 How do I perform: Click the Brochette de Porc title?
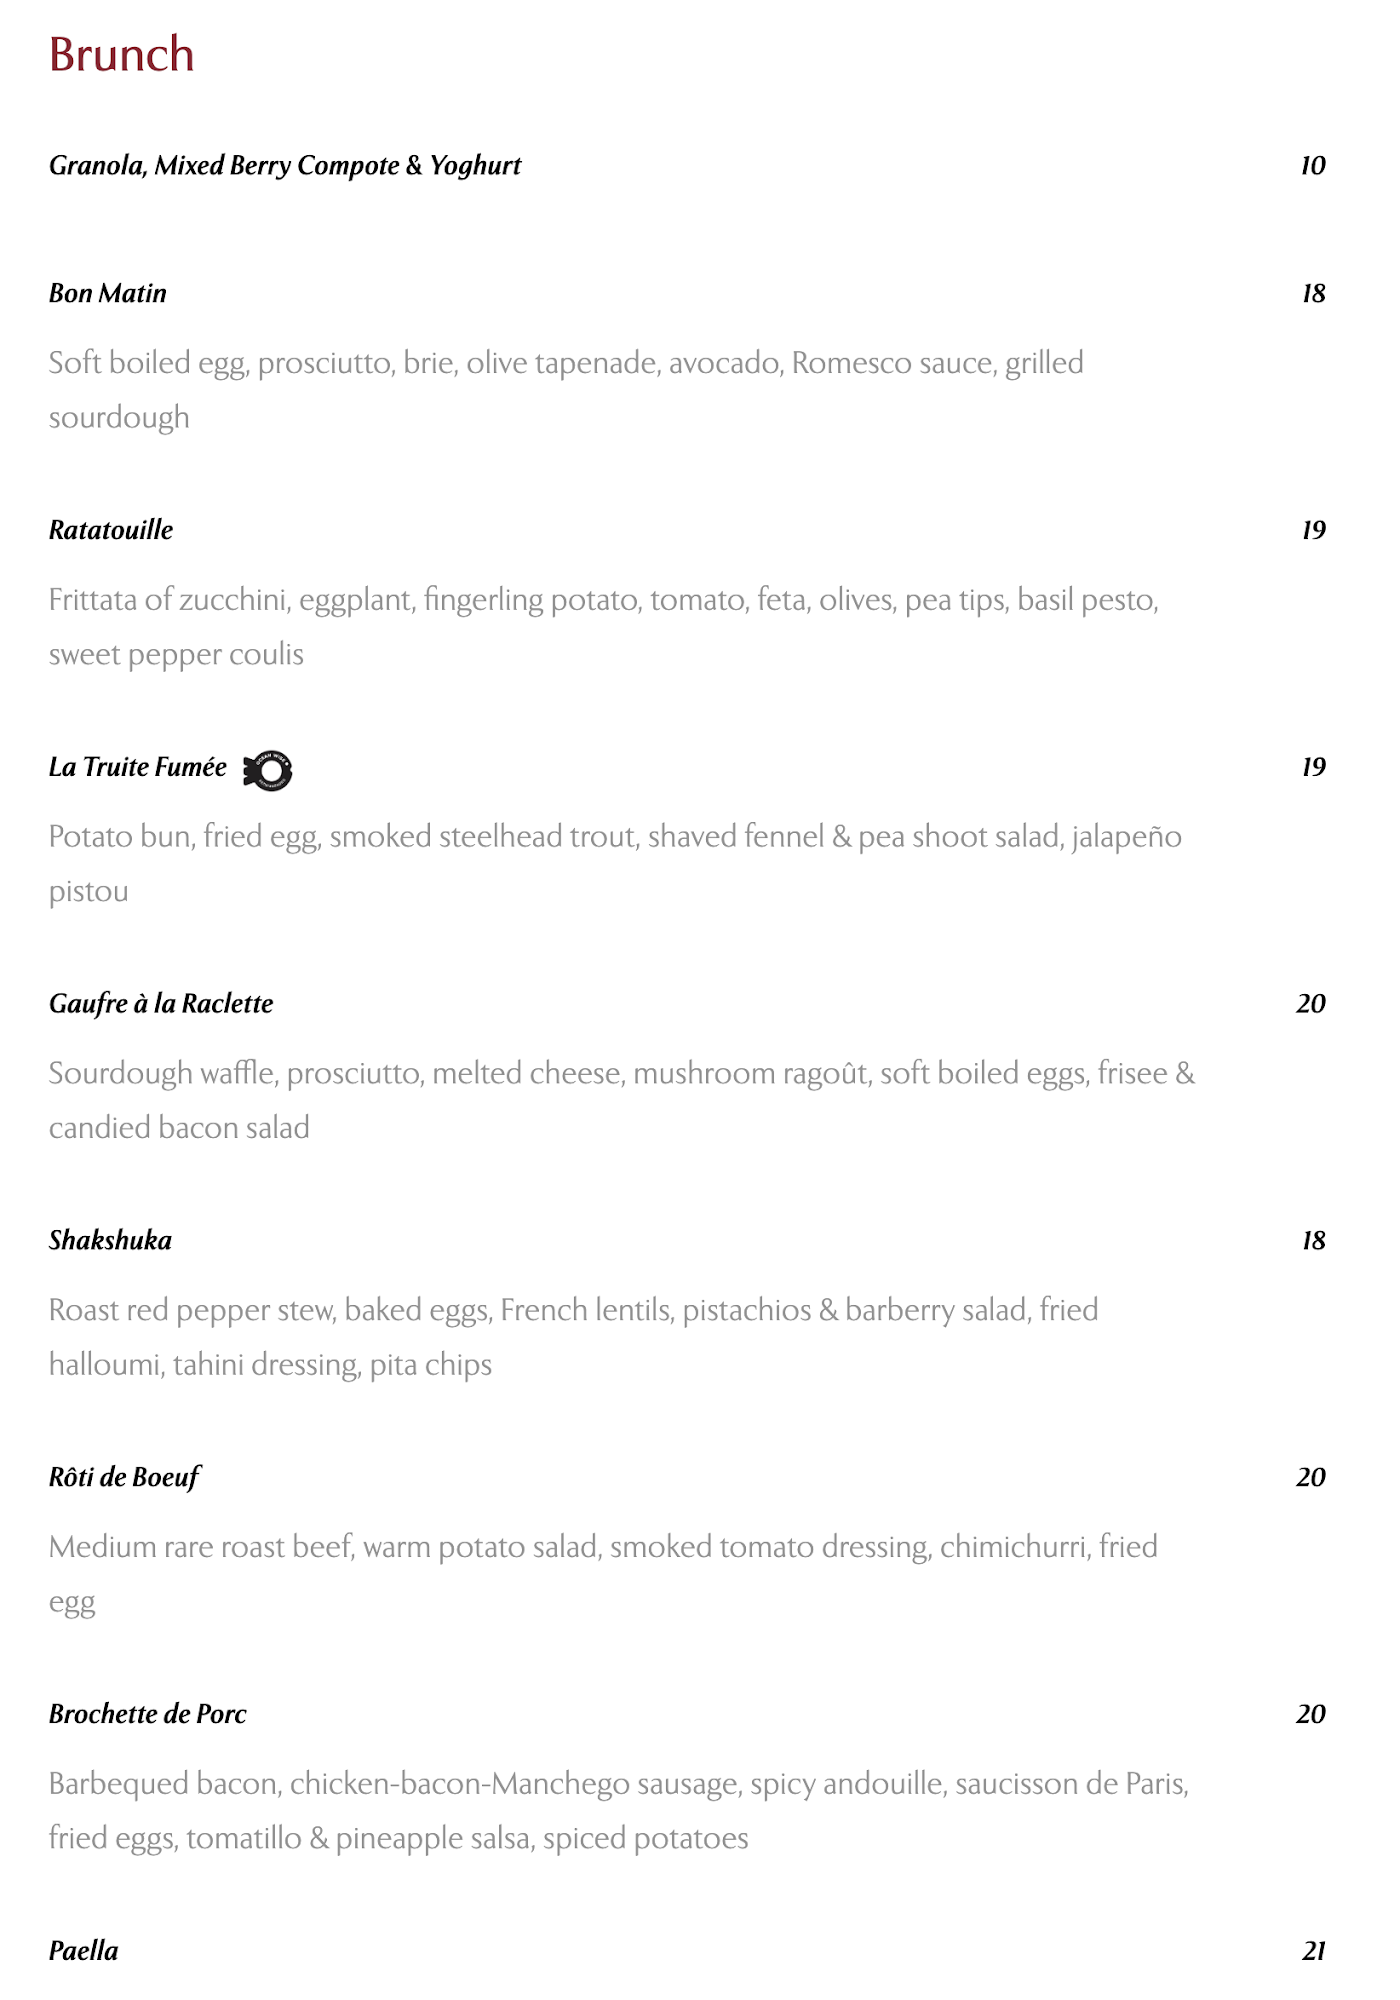tap(147, 1714)
